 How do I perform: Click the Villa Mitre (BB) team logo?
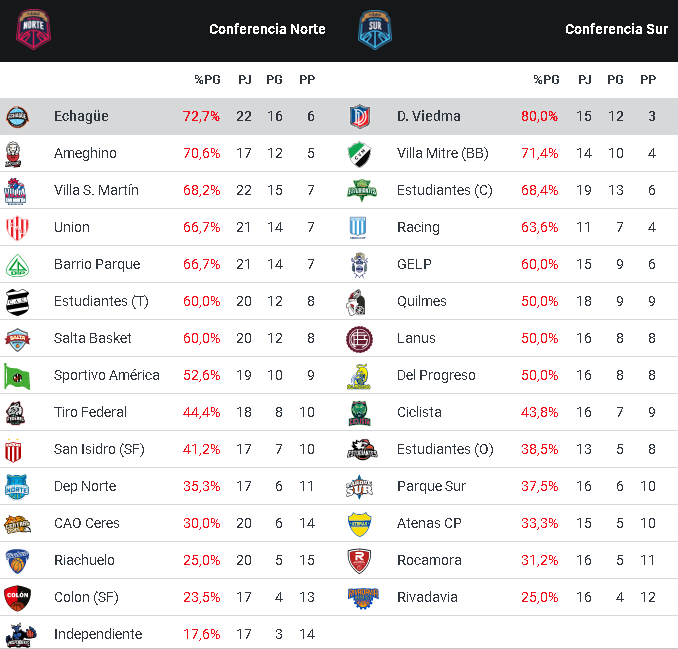pyautogui.click(x=361, y=153)
